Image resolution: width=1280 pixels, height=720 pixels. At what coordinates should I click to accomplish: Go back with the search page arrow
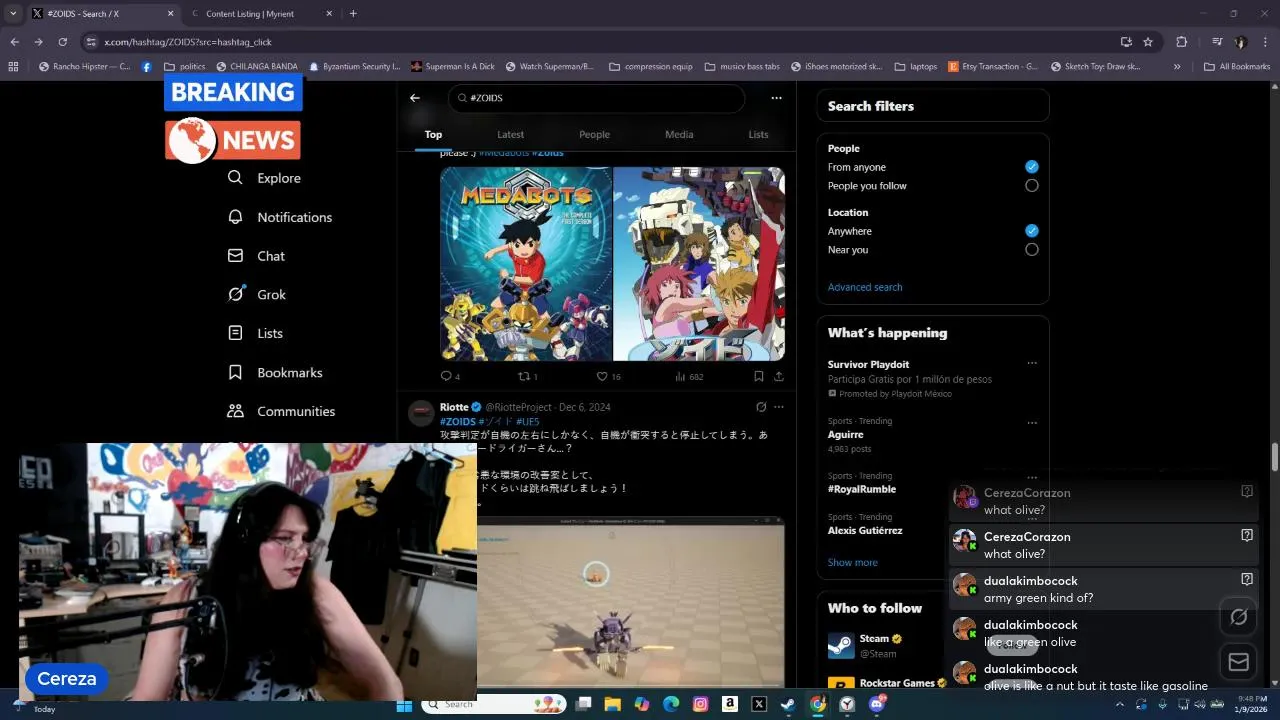pos(415,98)
